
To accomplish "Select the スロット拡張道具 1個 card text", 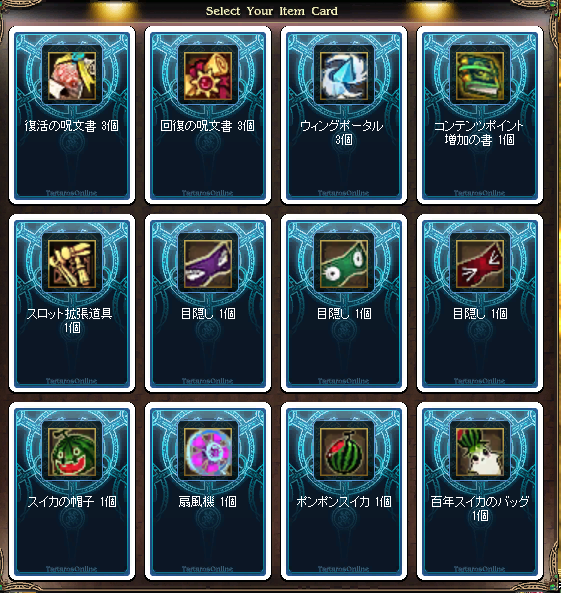I will click(70, 321).
